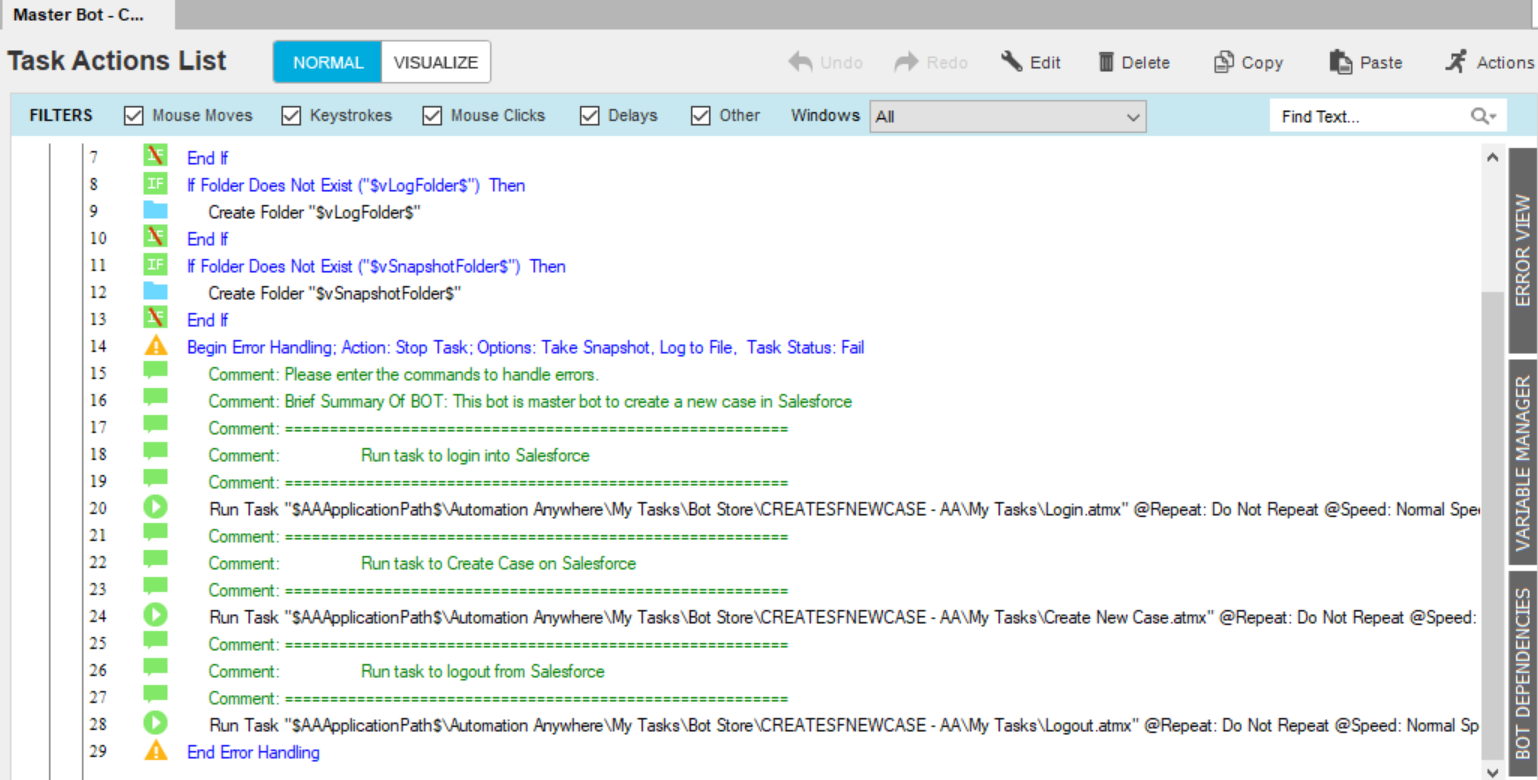The width and height of the screenshot is (1538, 780).
Task: Open the Actions running-man icon
Action: (x=1456, y=62)
